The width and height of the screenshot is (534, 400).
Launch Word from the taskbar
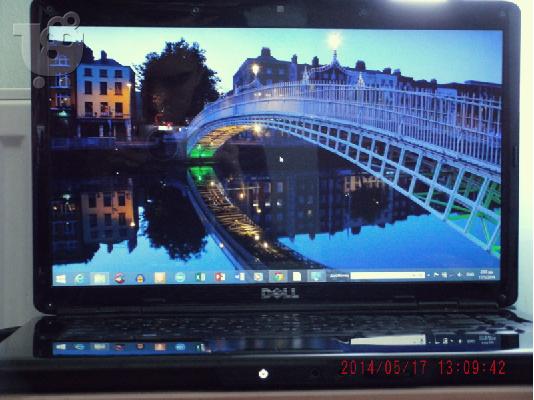click(x=240, y=277)
